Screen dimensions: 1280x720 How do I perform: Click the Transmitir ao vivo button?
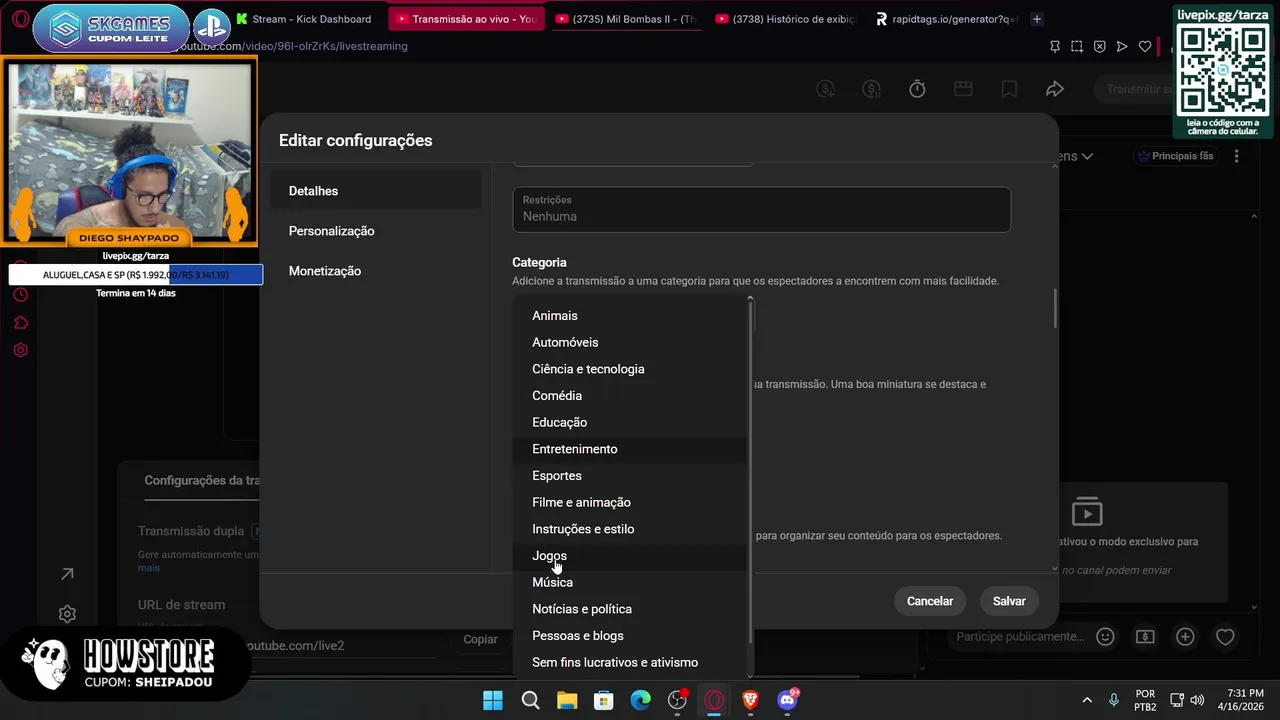(1137, 89)
